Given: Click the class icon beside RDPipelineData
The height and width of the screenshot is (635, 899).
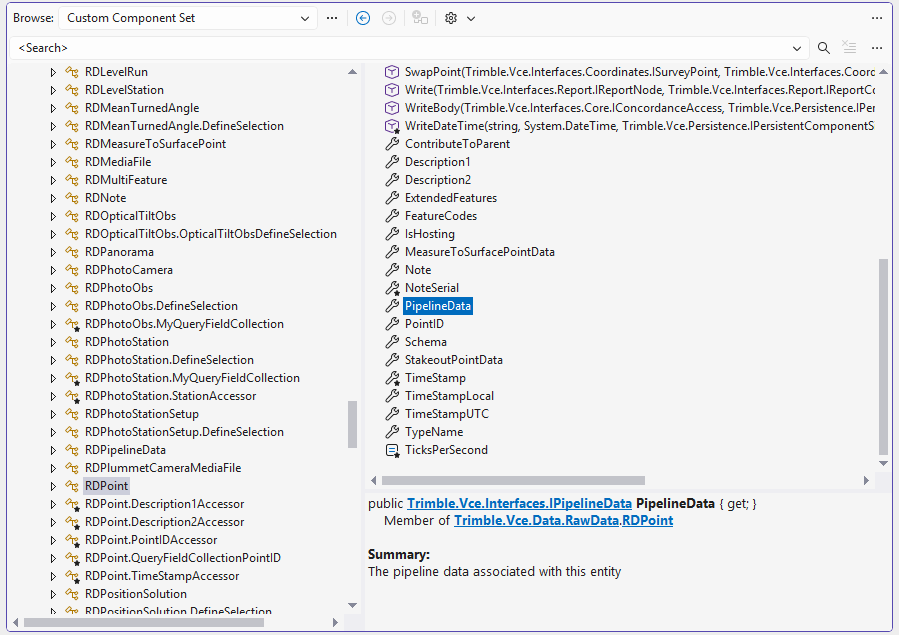Looking at the screenshot, I should pos(72,450).
